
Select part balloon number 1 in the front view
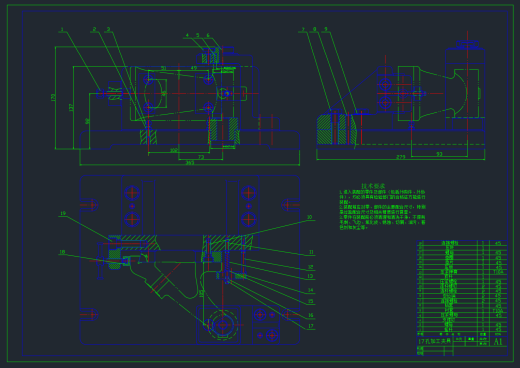pyautogui.click(x=62, y=29)
